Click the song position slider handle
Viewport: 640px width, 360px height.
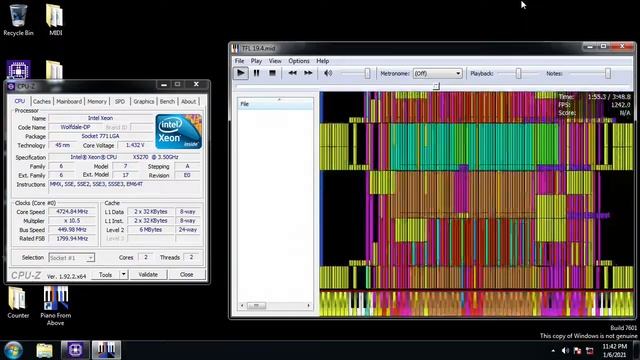click(436, 86)
